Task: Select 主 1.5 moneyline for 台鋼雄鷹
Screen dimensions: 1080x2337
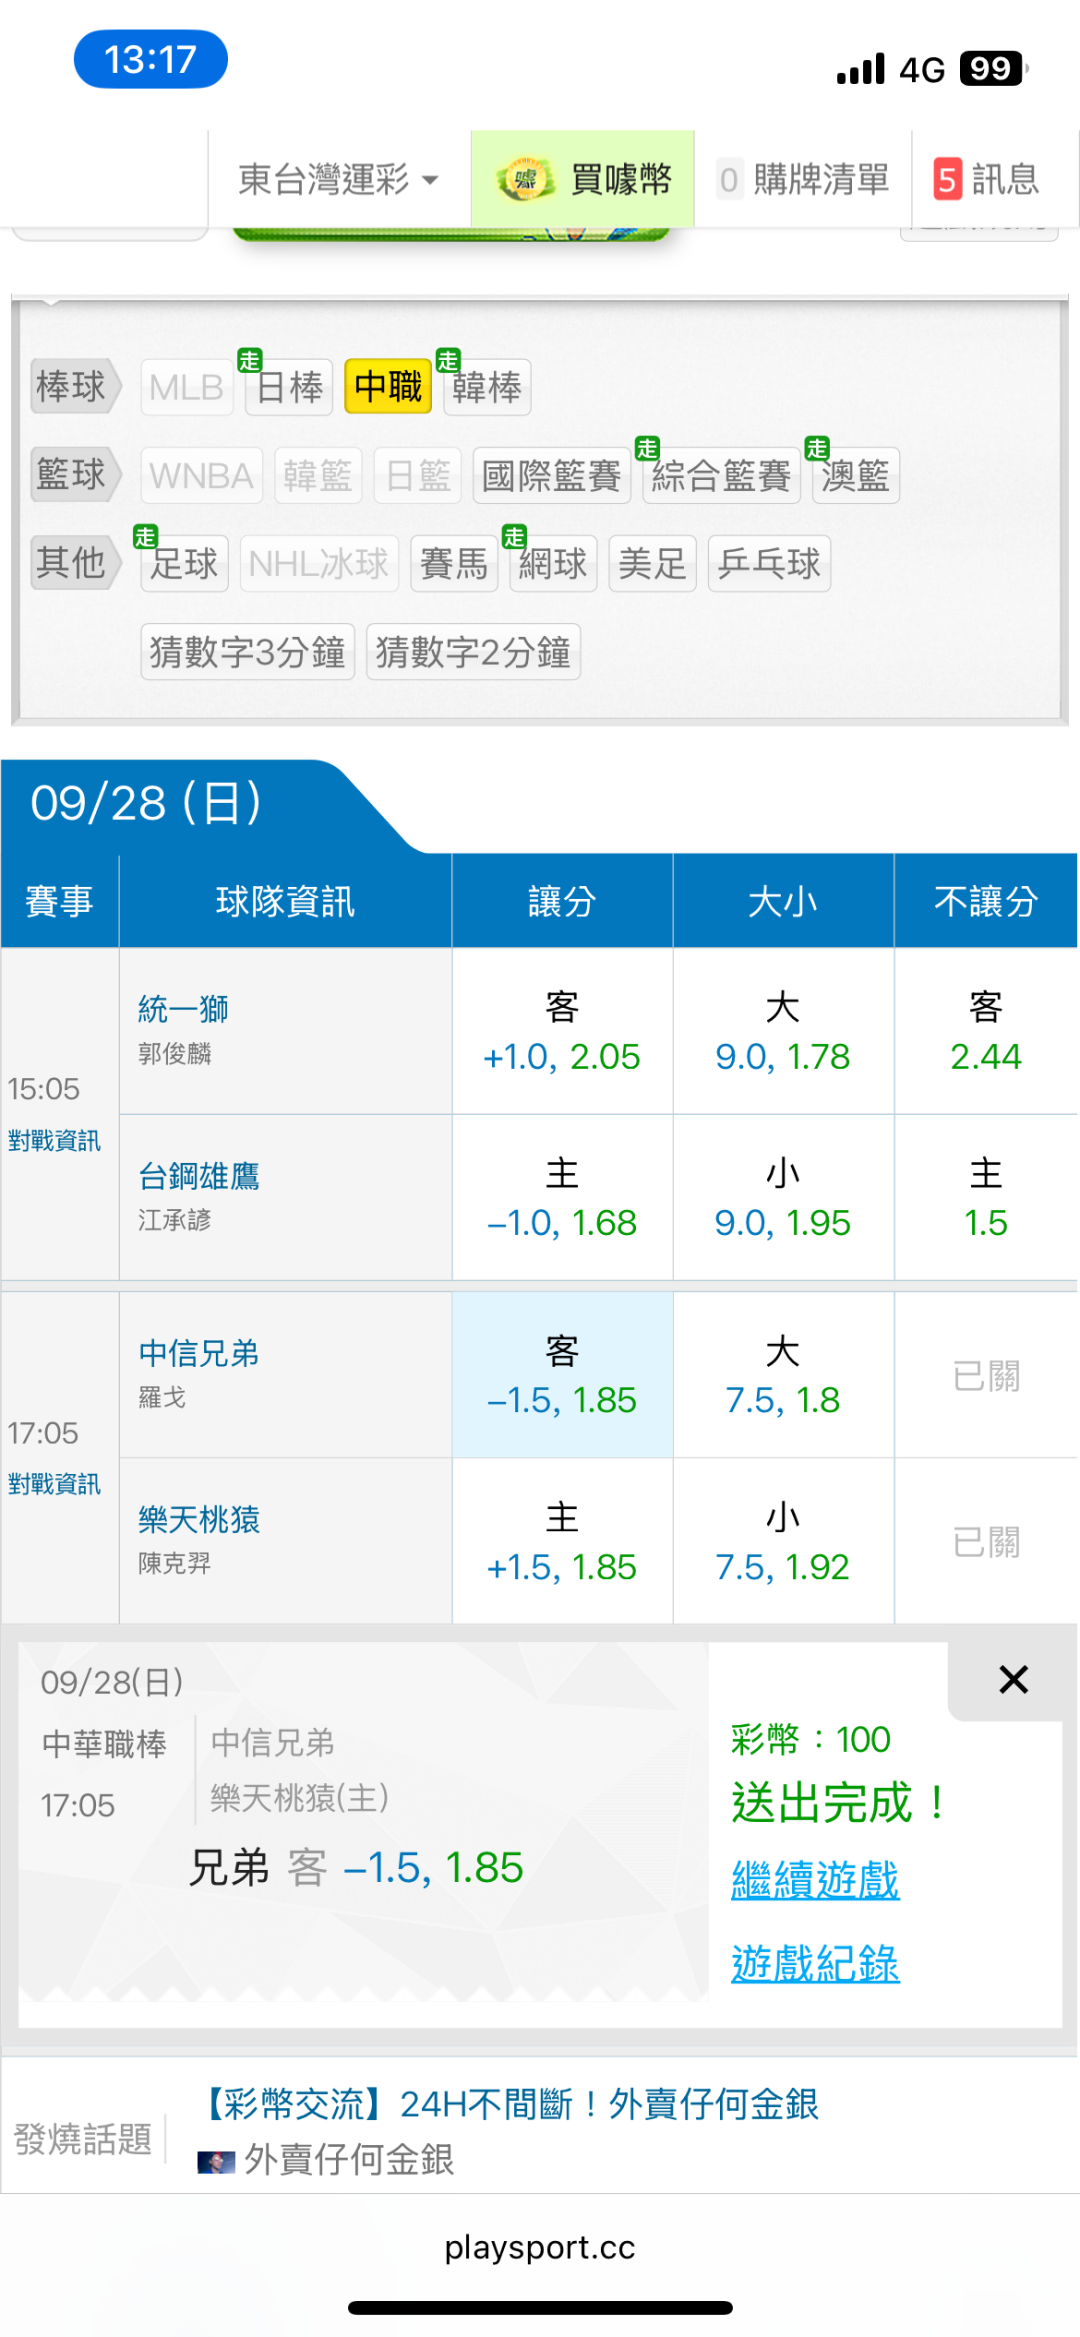Action: tap(985, 1198)
